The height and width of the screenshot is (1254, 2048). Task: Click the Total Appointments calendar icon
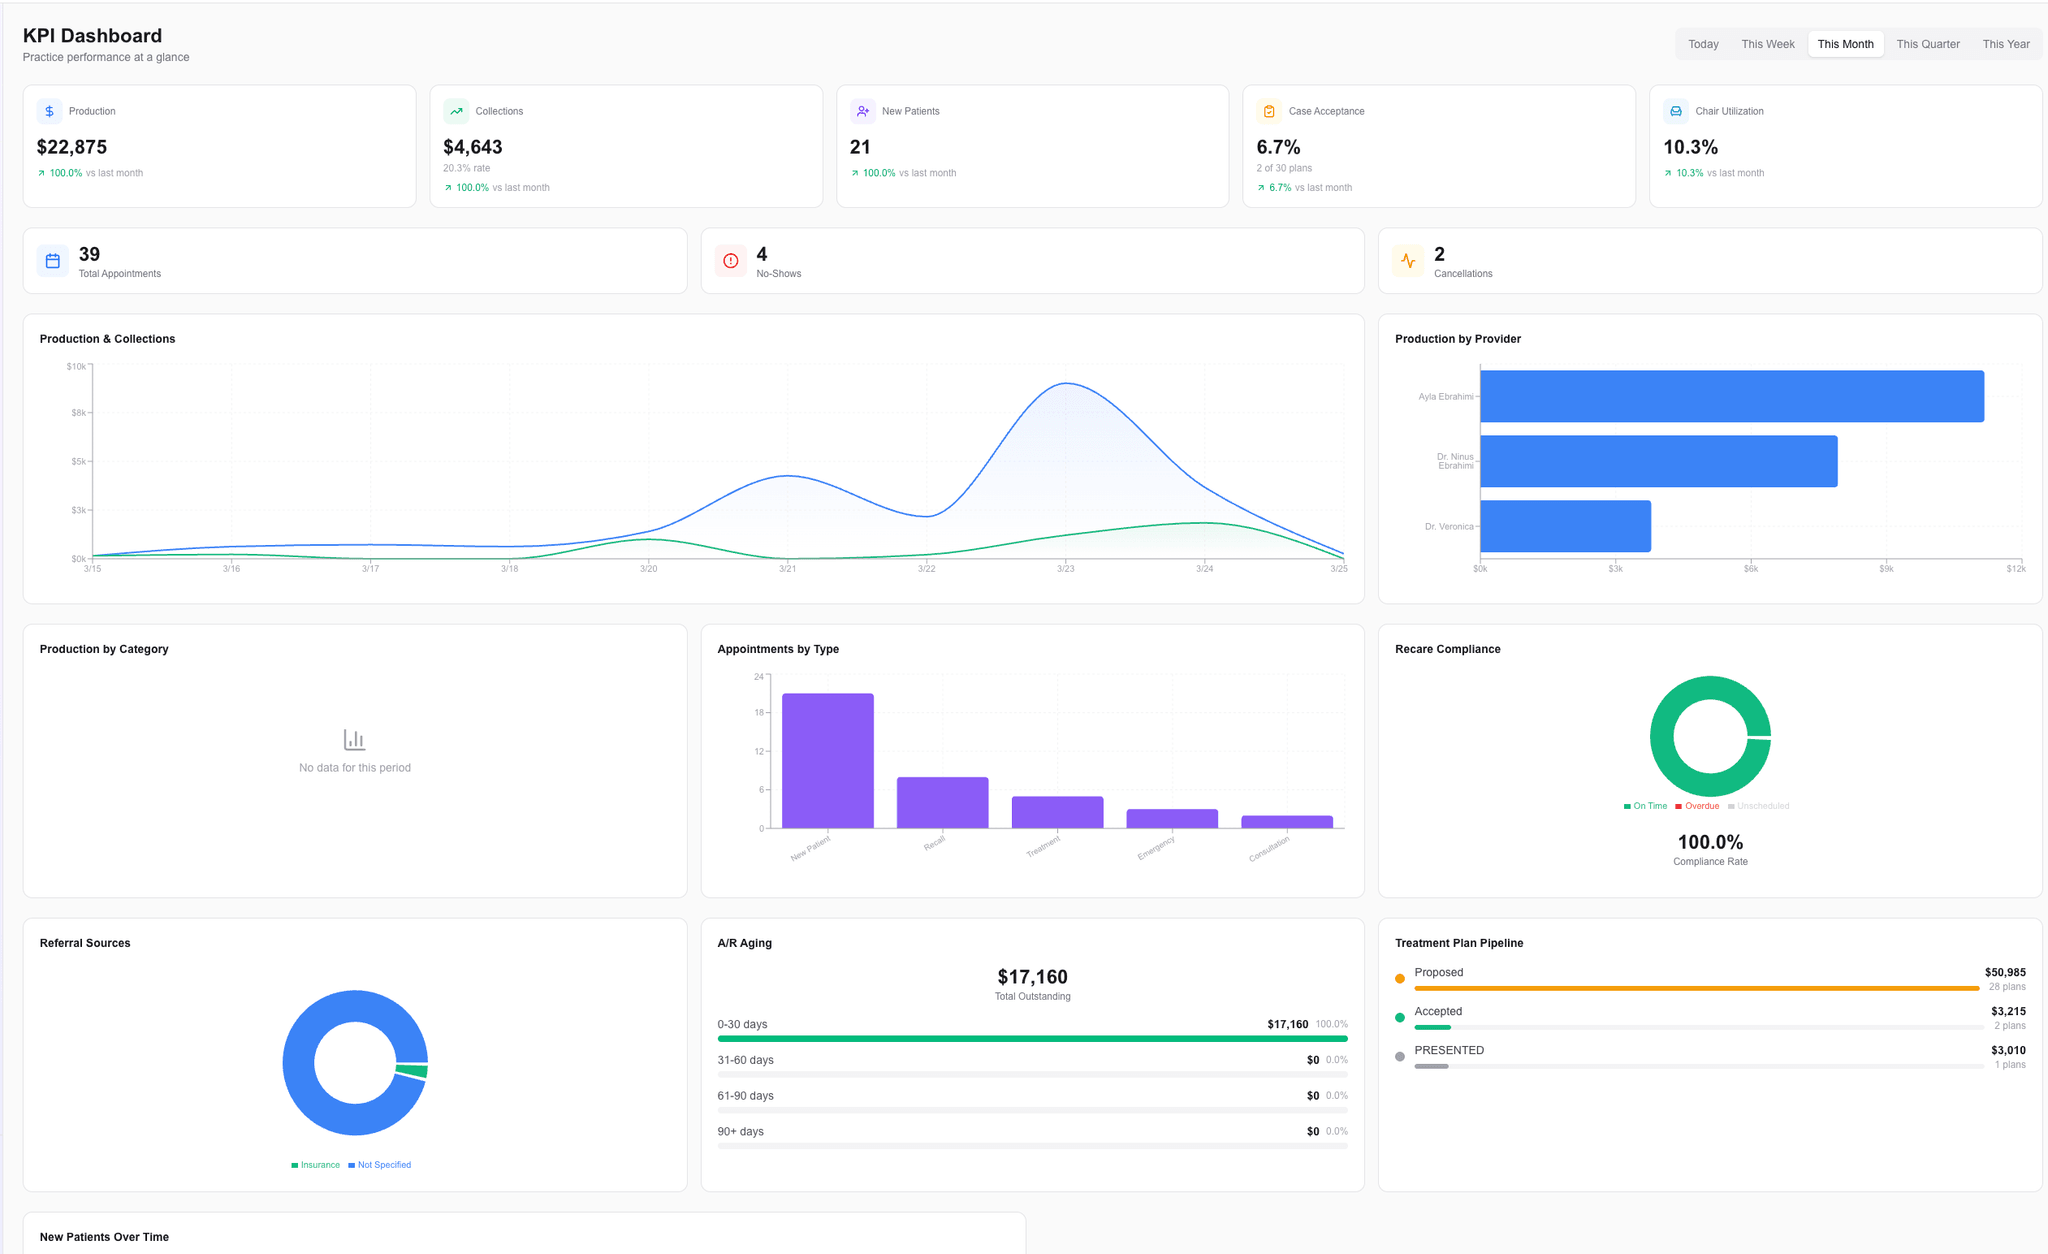pos(53,260)
